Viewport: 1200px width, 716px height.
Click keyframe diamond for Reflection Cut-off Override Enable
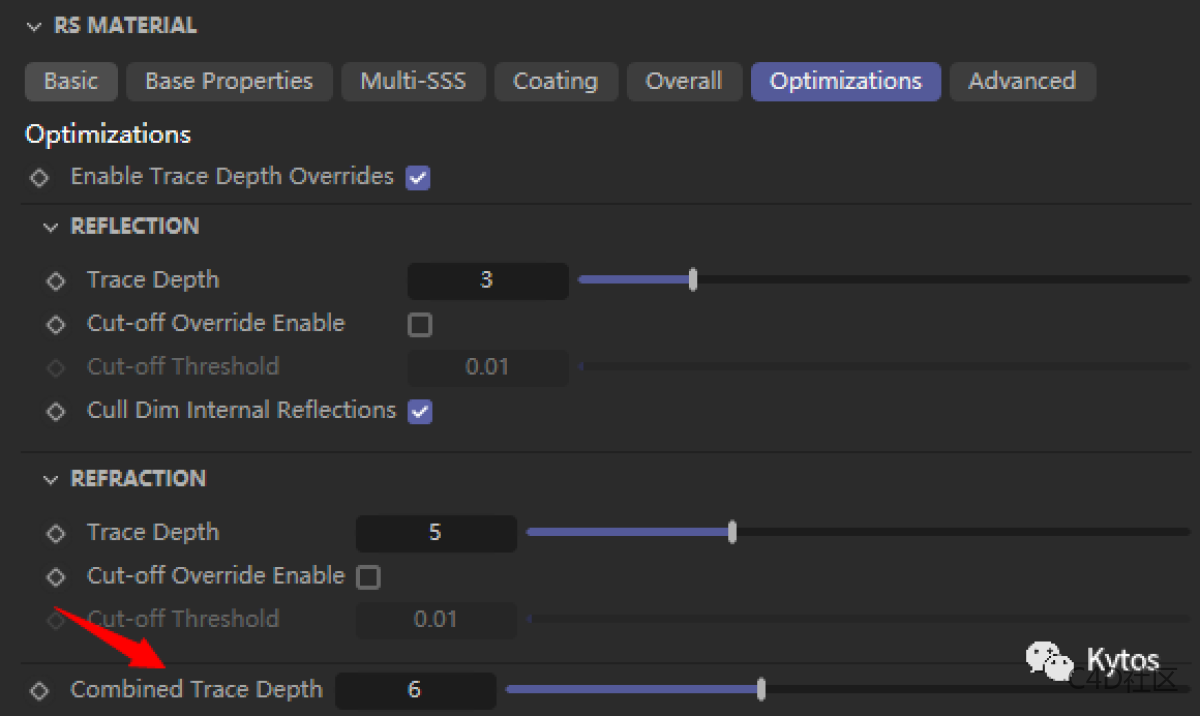pos(56,325)
